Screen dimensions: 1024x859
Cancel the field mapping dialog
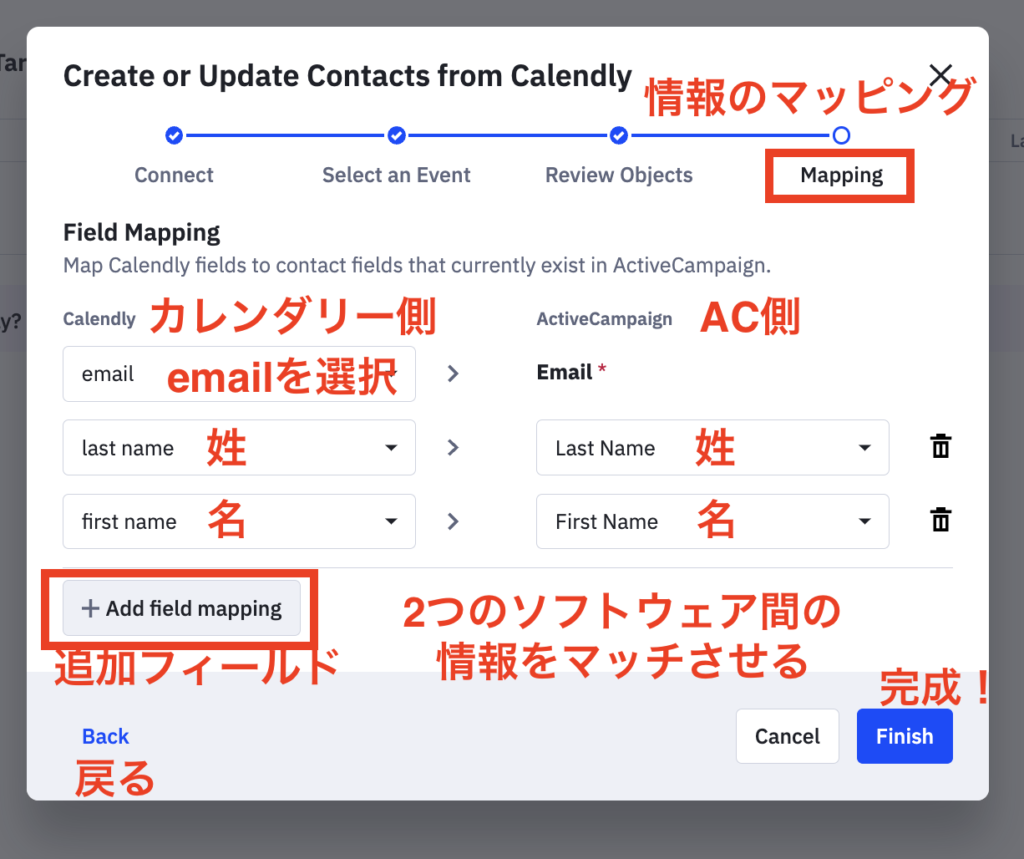(787, 736)
